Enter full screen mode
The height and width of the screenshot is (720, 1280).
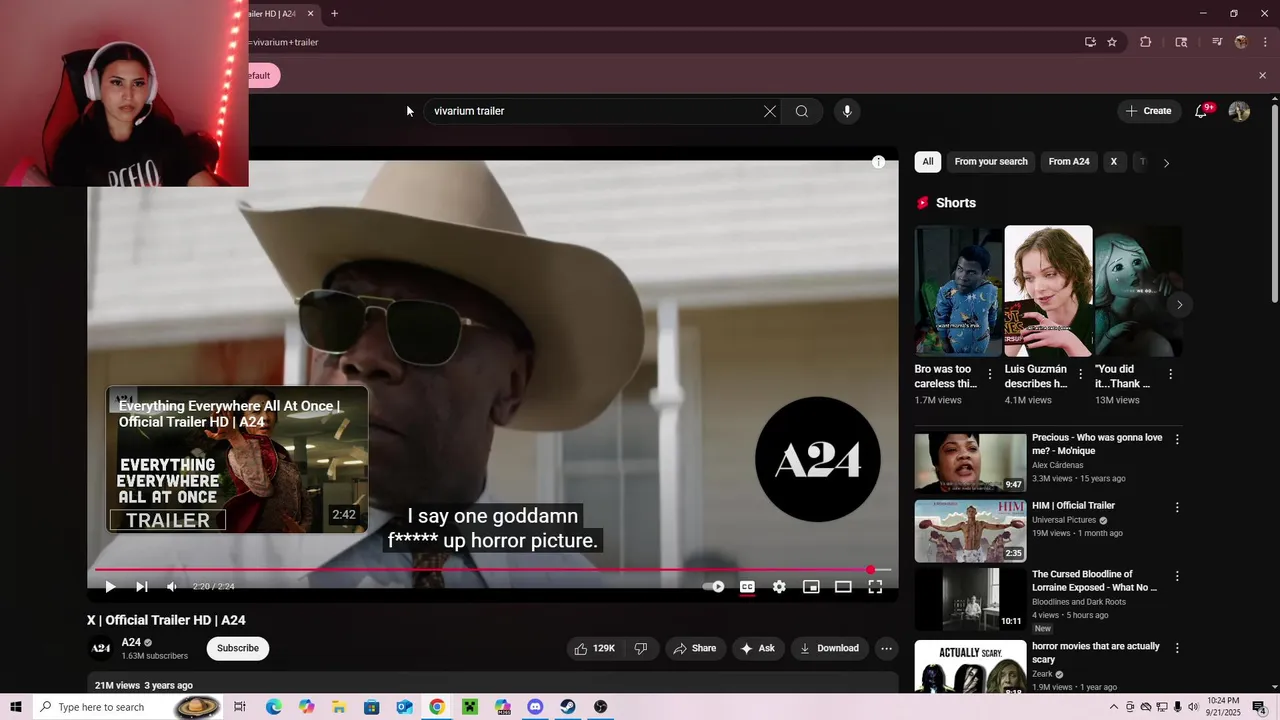[875, 587]
